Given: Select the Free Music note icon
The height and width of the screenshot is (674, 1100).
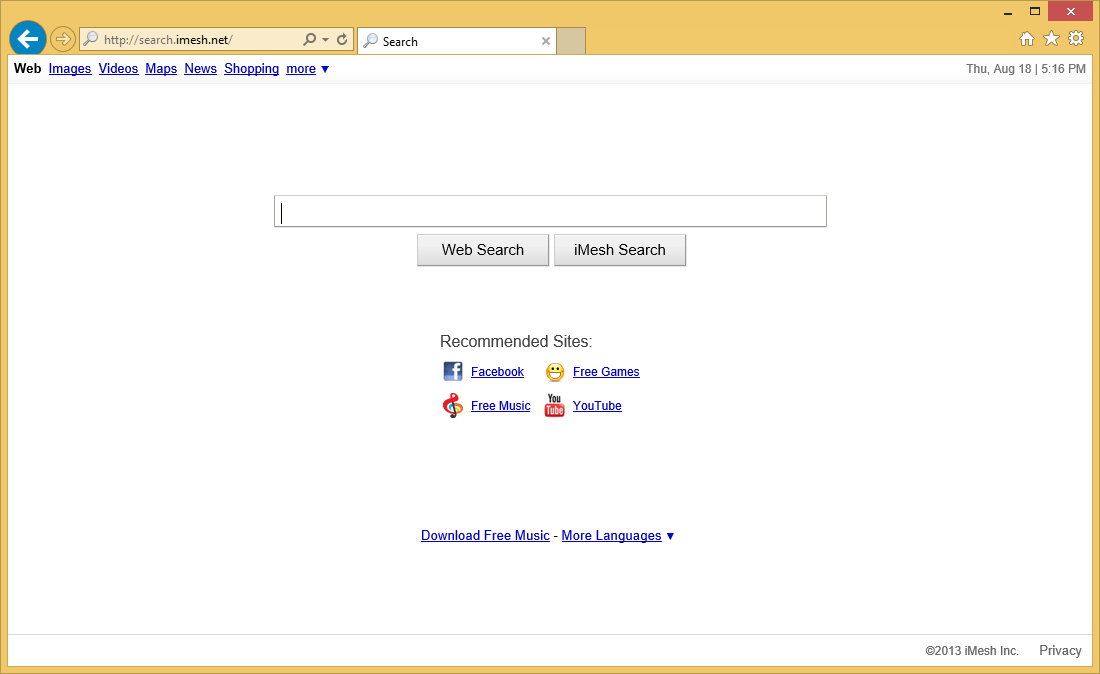Looking at the screenshot, I should 453,405.
